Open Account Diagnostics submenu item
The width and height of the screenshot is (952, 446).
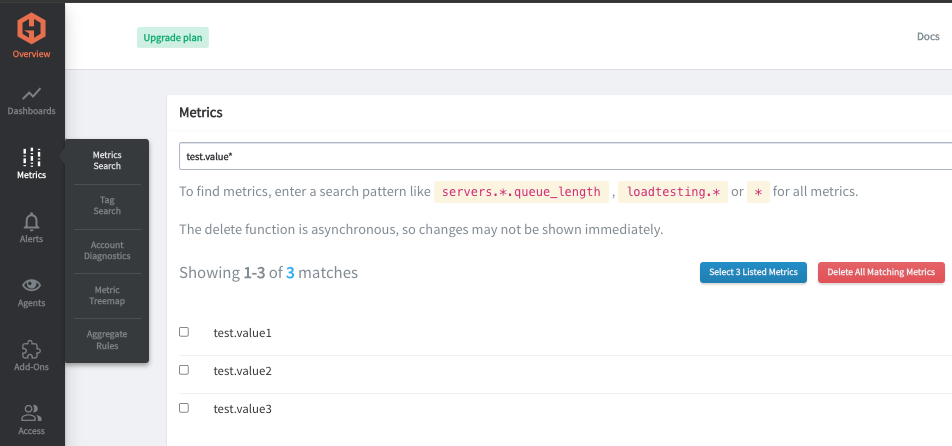coord(107,250)
